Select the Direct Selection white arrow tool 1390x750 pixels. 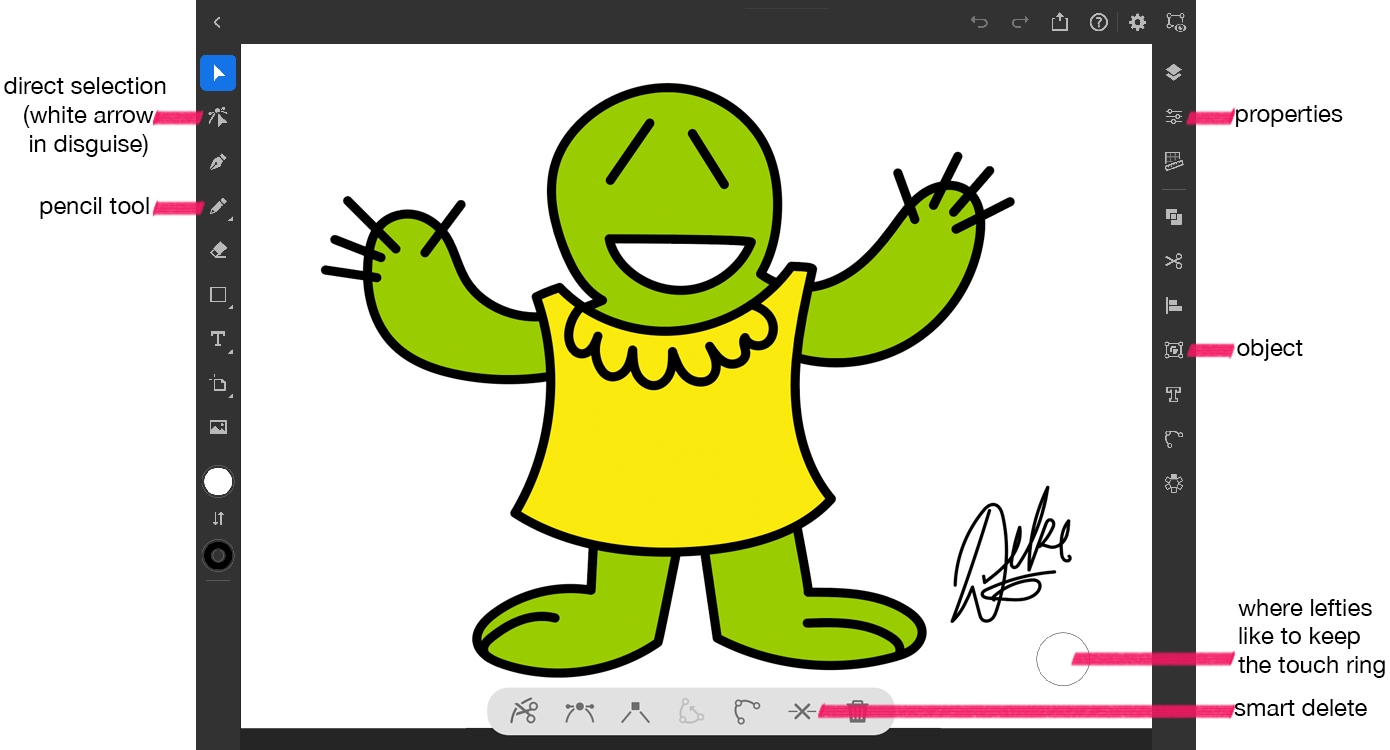click(217, 117)
